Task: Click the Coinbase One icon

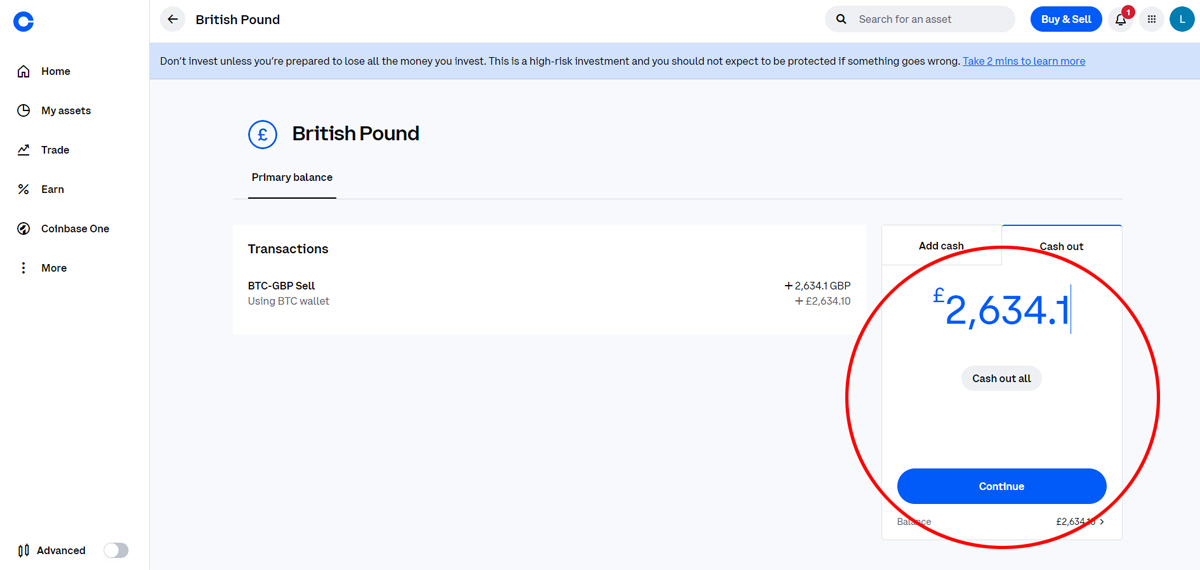Action: (24, 229)
